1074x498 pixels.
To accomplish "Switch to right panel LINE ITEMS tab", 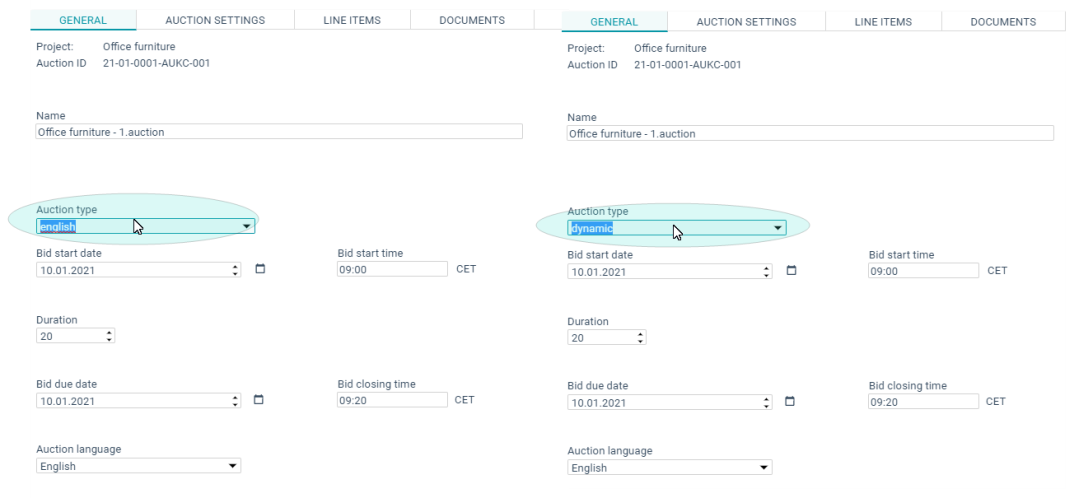I will [x=883, y=22].
